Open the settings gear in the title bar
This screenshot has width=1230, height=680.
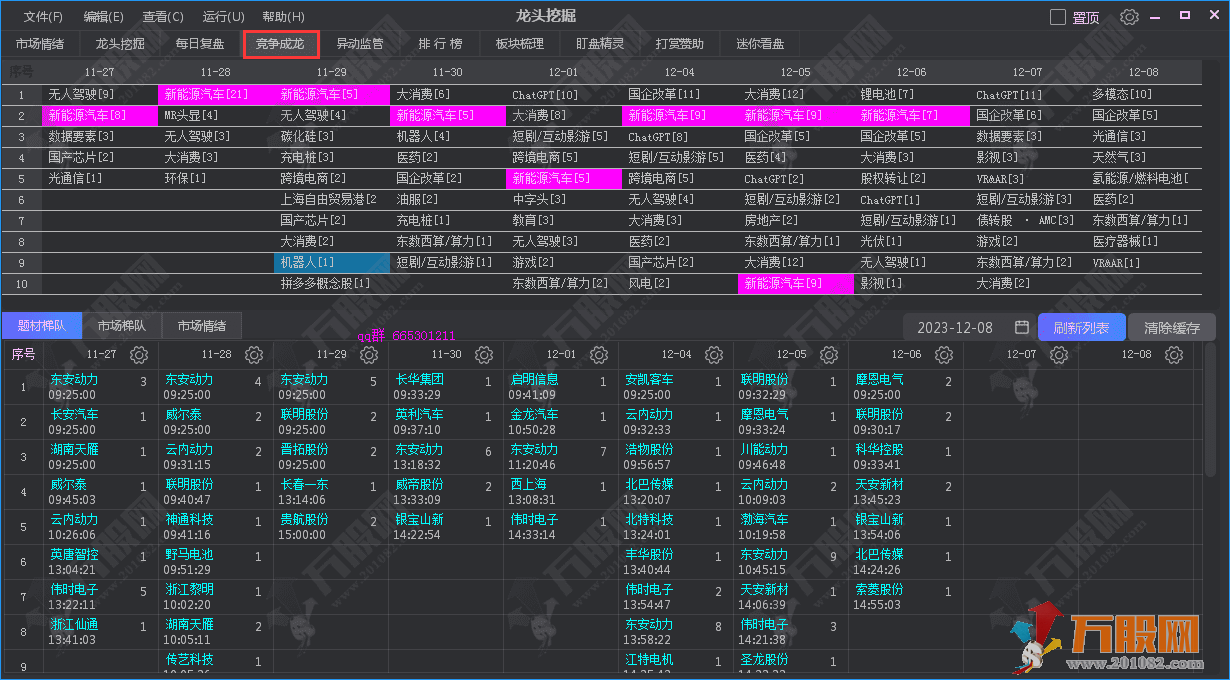click(x=1130, y=17)
